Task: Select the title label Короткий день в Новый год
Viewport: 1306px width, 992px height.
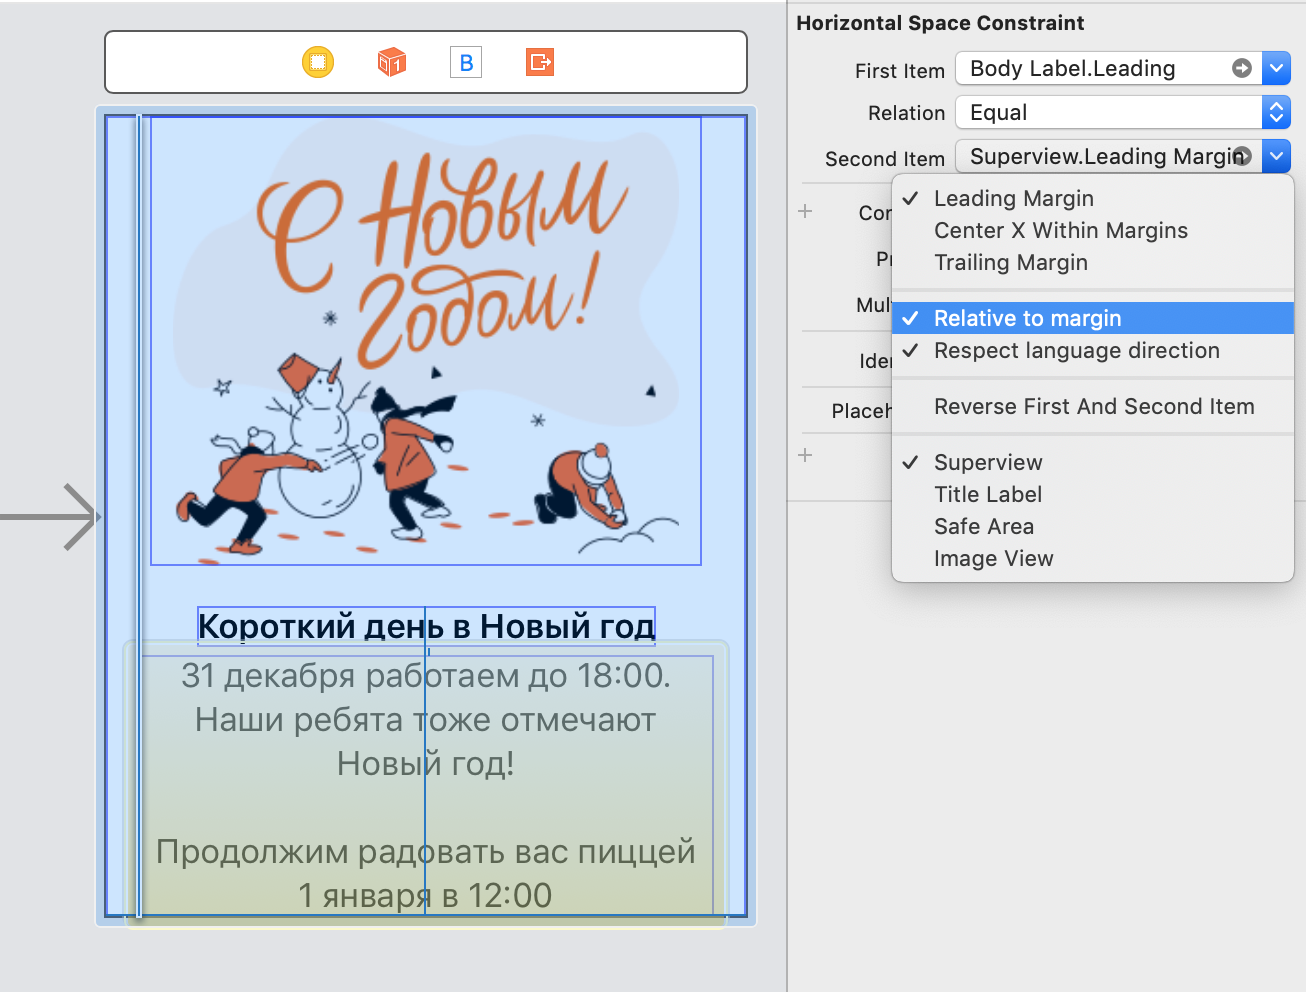Action: click(426, 625)
